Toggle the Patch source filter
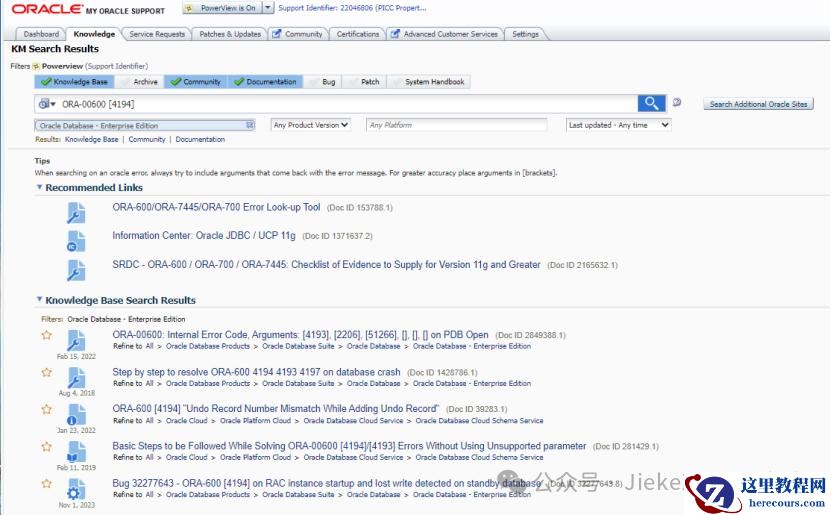Screen dimensions: 831x515 click(x=364, y=82)
